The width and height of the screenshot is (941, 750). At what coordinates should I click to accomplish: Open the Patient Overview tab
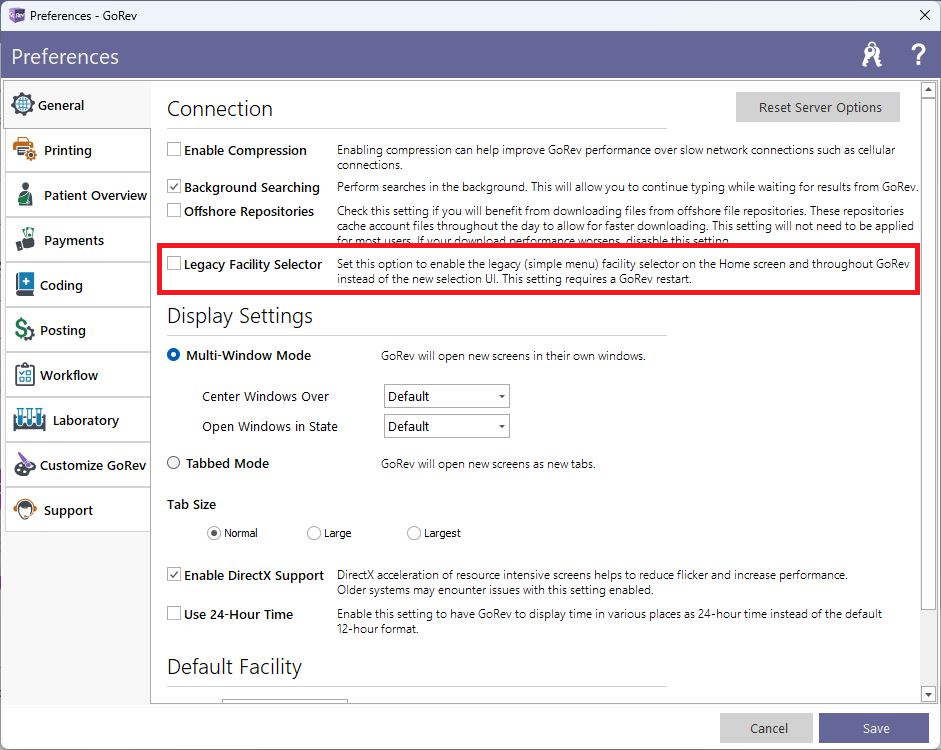click(77, 194)
